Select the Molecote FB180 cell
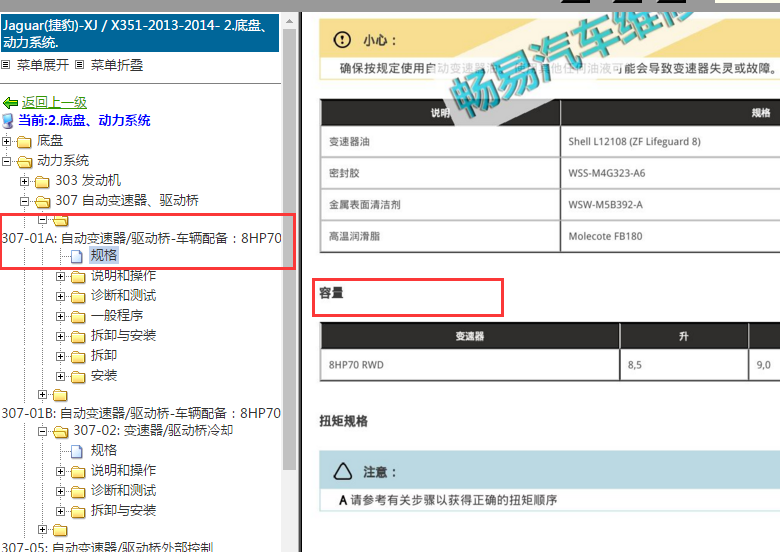 click(671, 236)
